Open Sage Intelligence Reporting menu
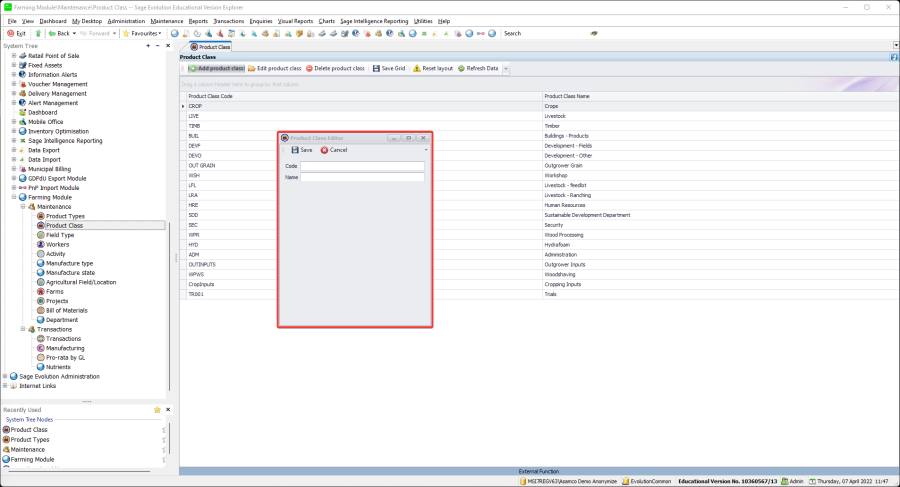 coord(374,20)
